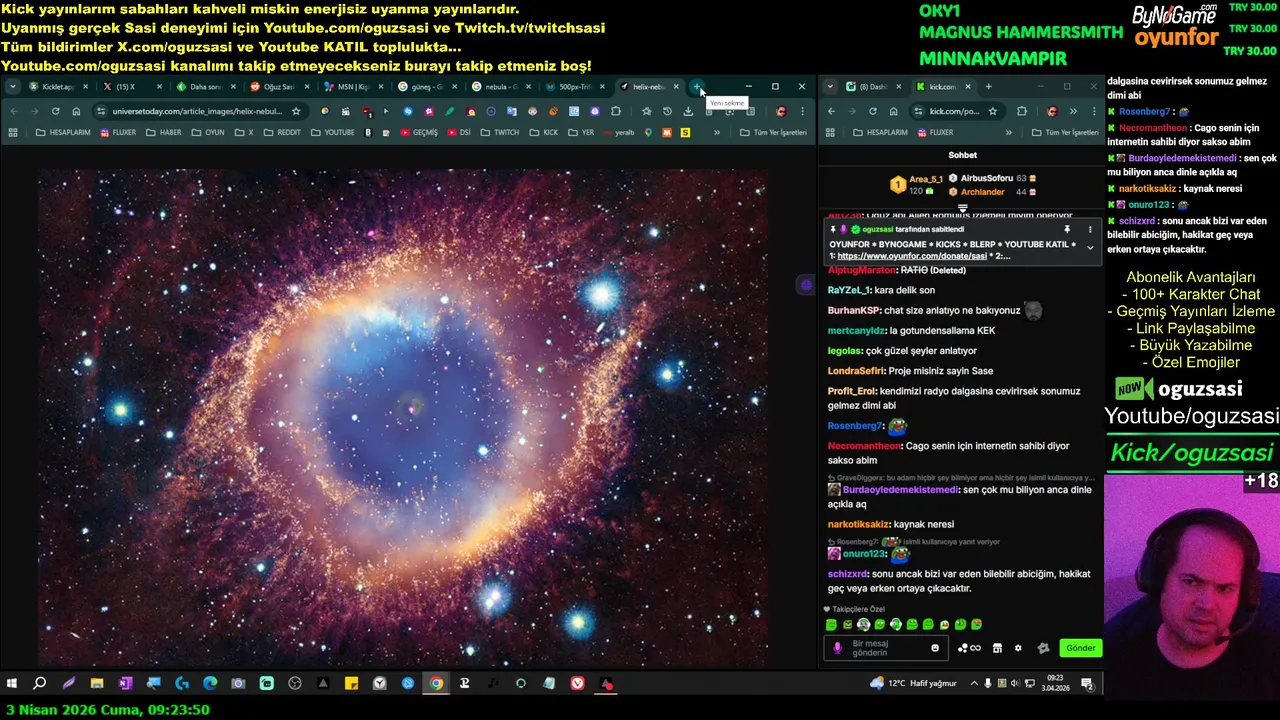Expand the tab search dropdown in the left browser

click(12, 87)
